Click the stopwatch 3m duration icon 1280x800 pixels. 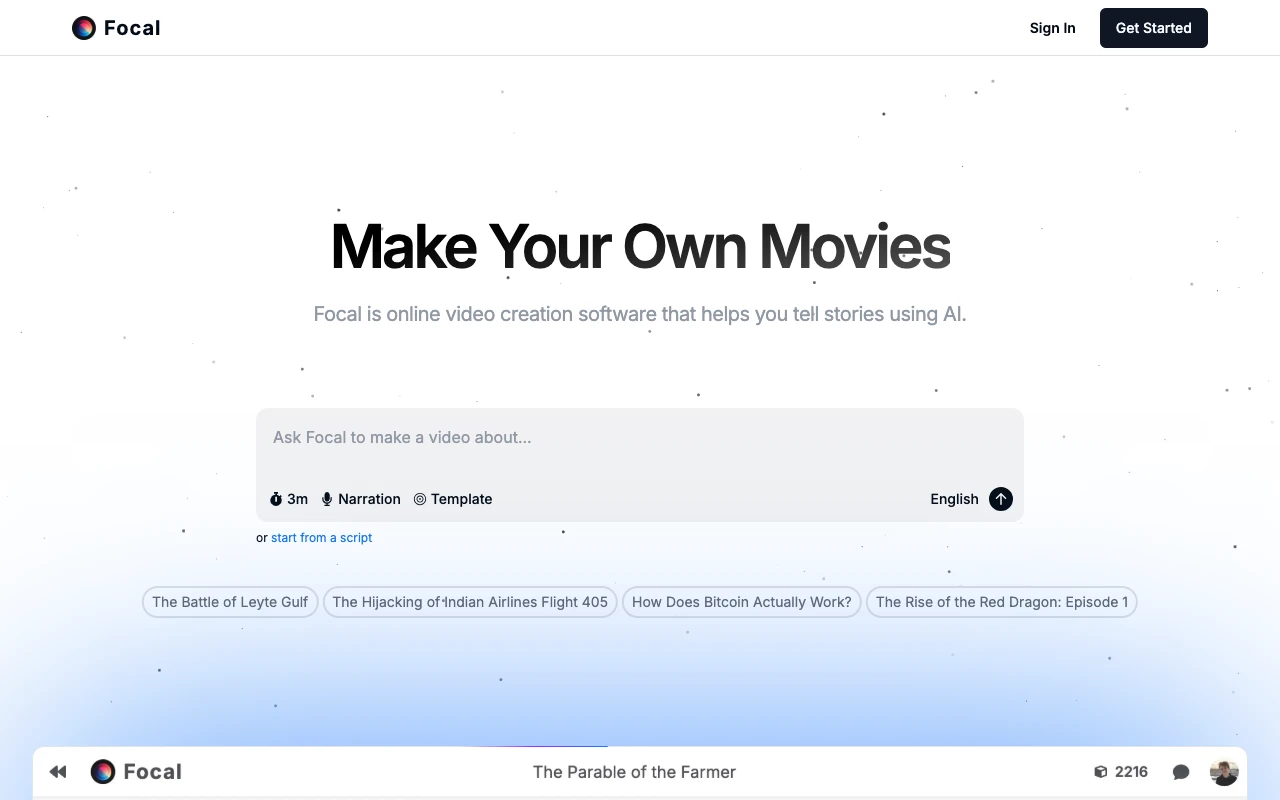click(x=276, y=499)
